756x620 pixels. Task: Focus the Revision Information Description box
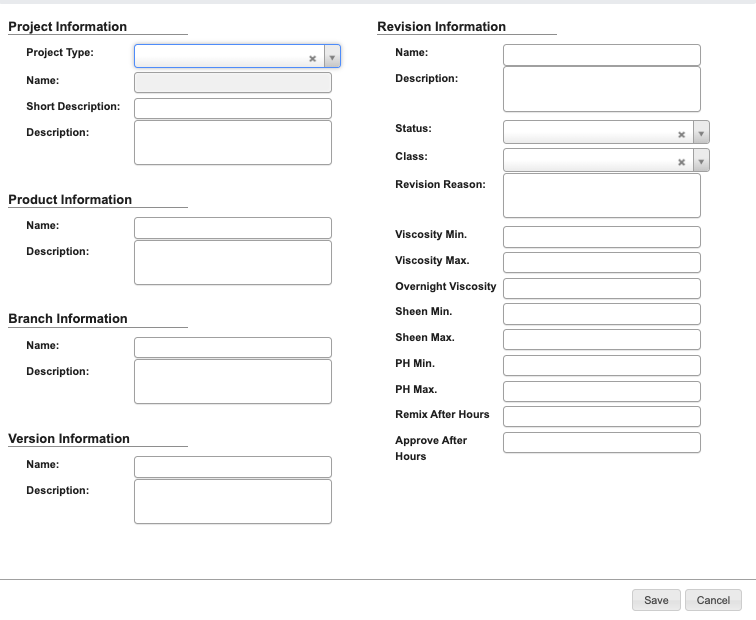602,89
